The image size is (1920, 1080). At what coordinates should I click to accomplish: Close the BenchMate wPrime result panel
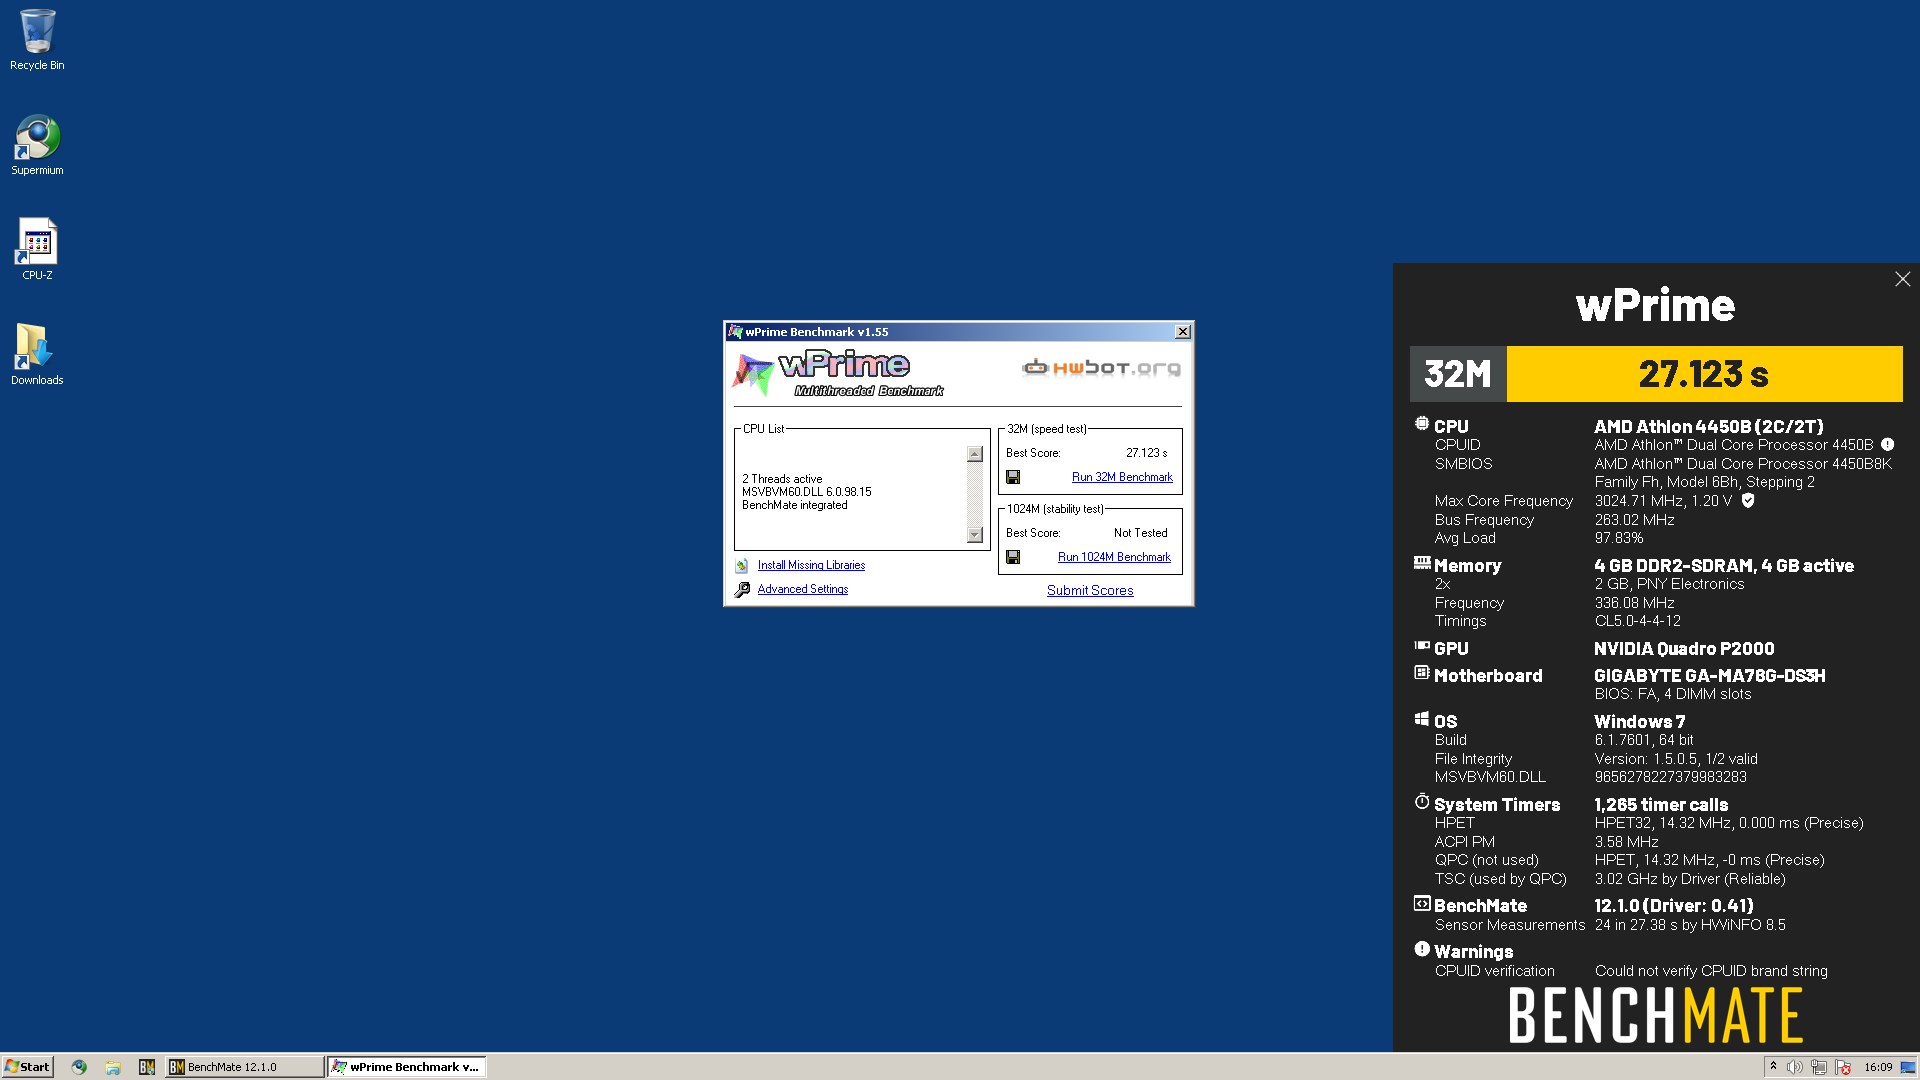click(x=1902, y=280)
